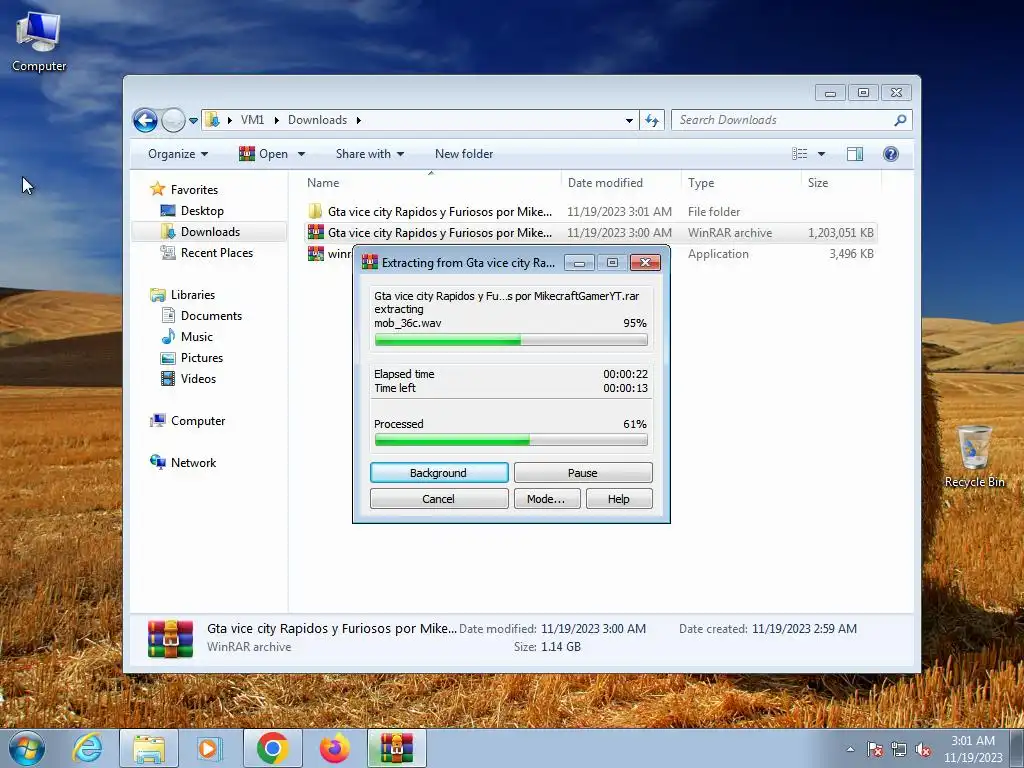Image resolution: width=1024 pixels, height=768 pixels.
Task: Click the Change your view icon
Action: [799, 154]
